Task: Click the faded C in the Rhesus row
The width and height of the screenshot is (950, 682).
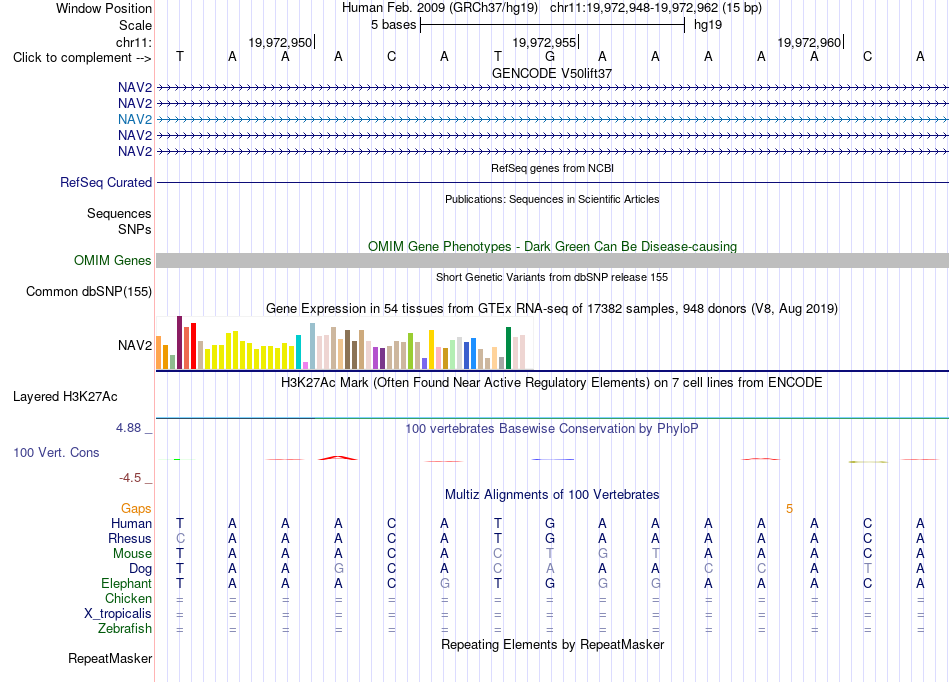Action: coord(180,538)
